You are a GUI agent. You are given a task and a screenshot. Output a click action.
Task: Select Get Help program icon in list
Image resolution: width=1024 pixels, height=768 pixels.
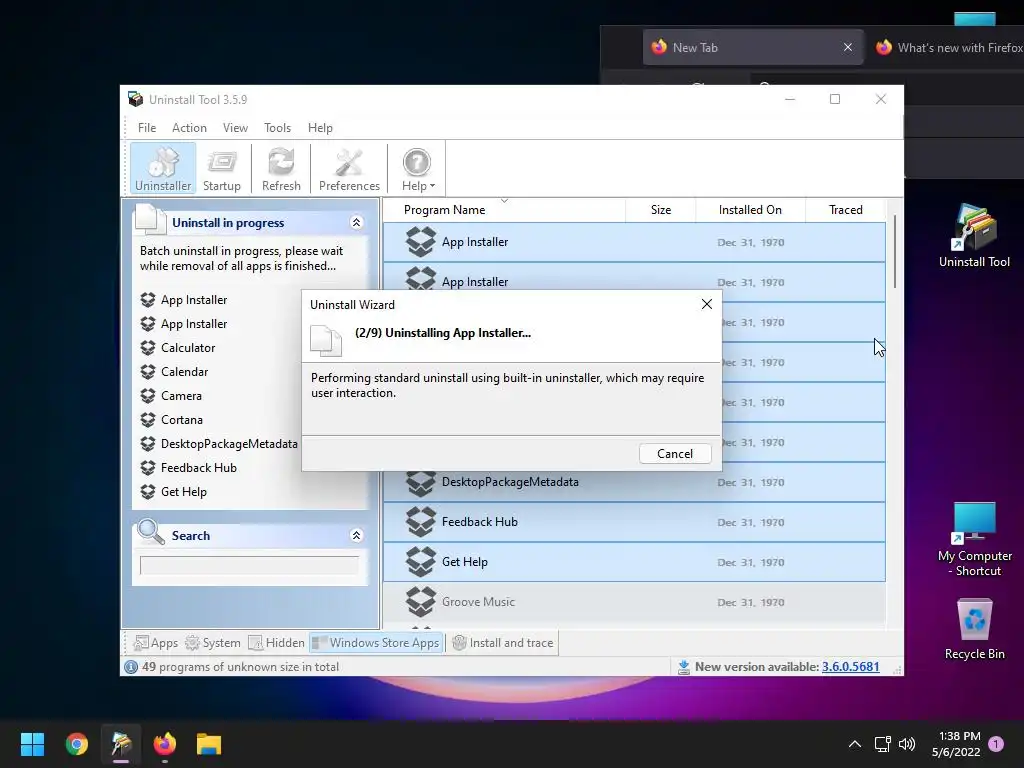(420, 562)
